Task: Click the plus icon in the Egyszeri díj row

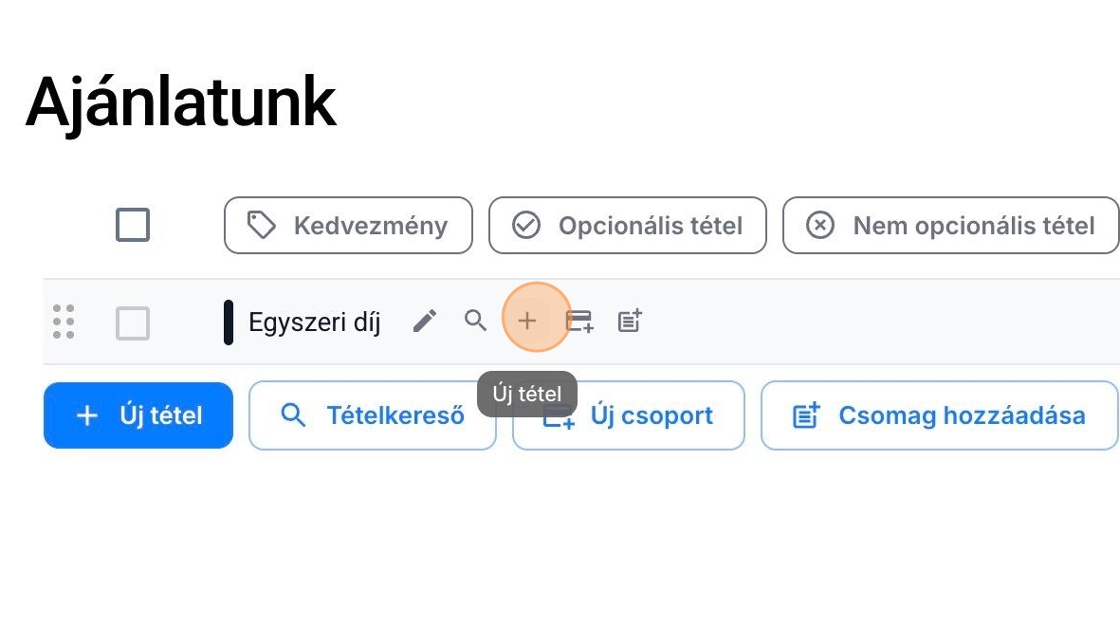Action: point(527,321)
